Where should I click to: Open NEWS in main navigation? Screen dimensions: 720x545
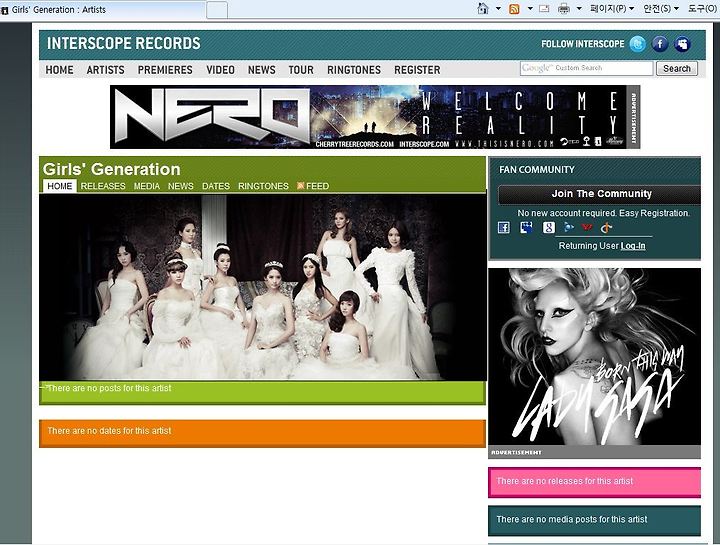coord(262,70)
